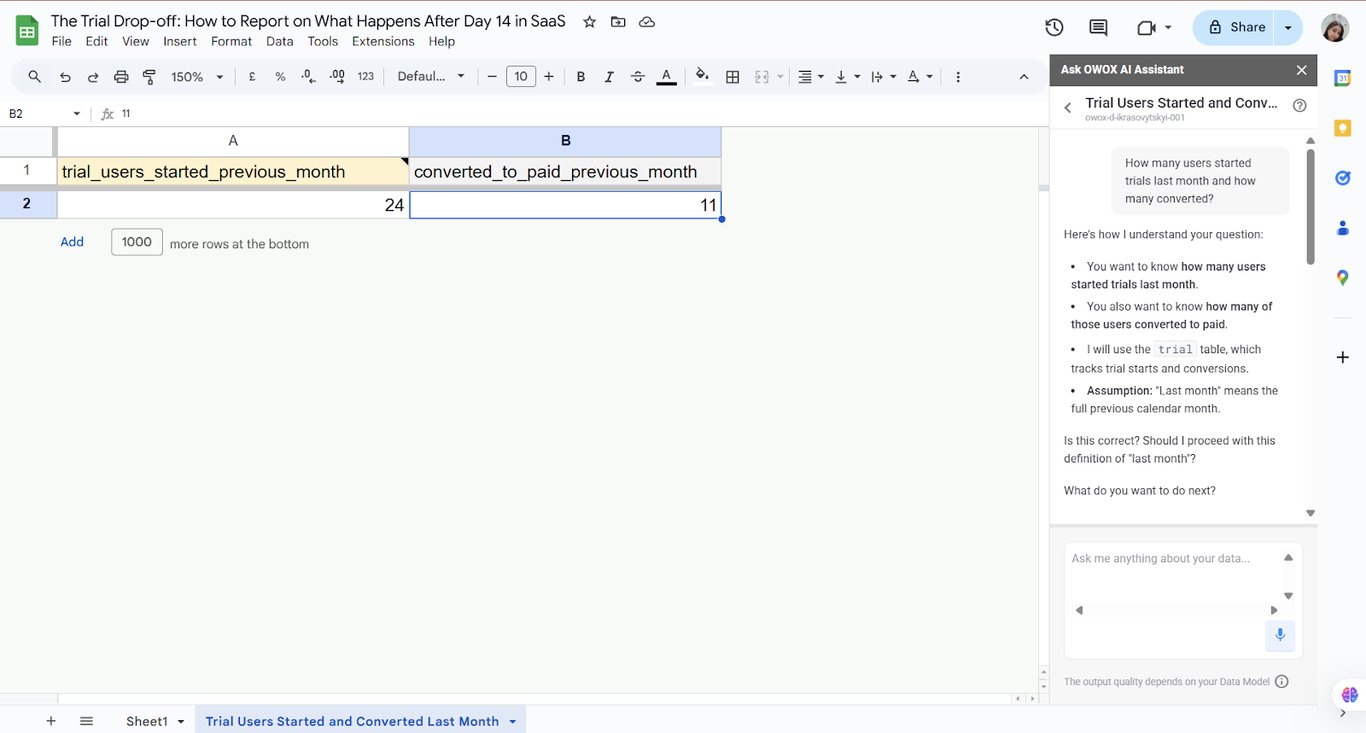1366x733 pixels.
Task: Increase decimal places
Action: (337, 76)
